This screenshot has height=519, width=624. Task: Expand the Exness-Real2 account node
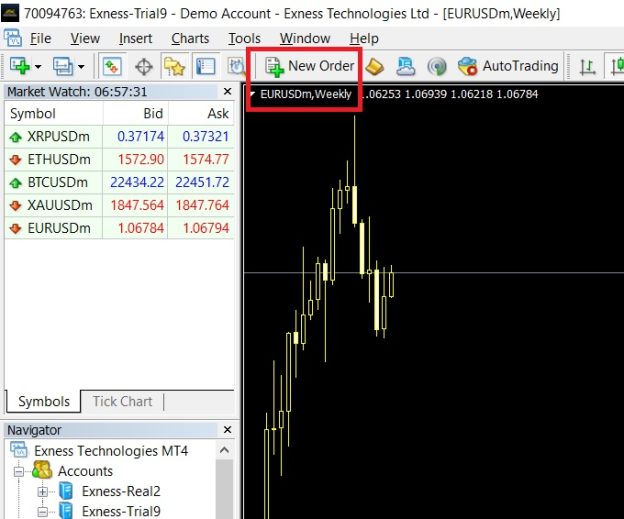coord(43,492)
